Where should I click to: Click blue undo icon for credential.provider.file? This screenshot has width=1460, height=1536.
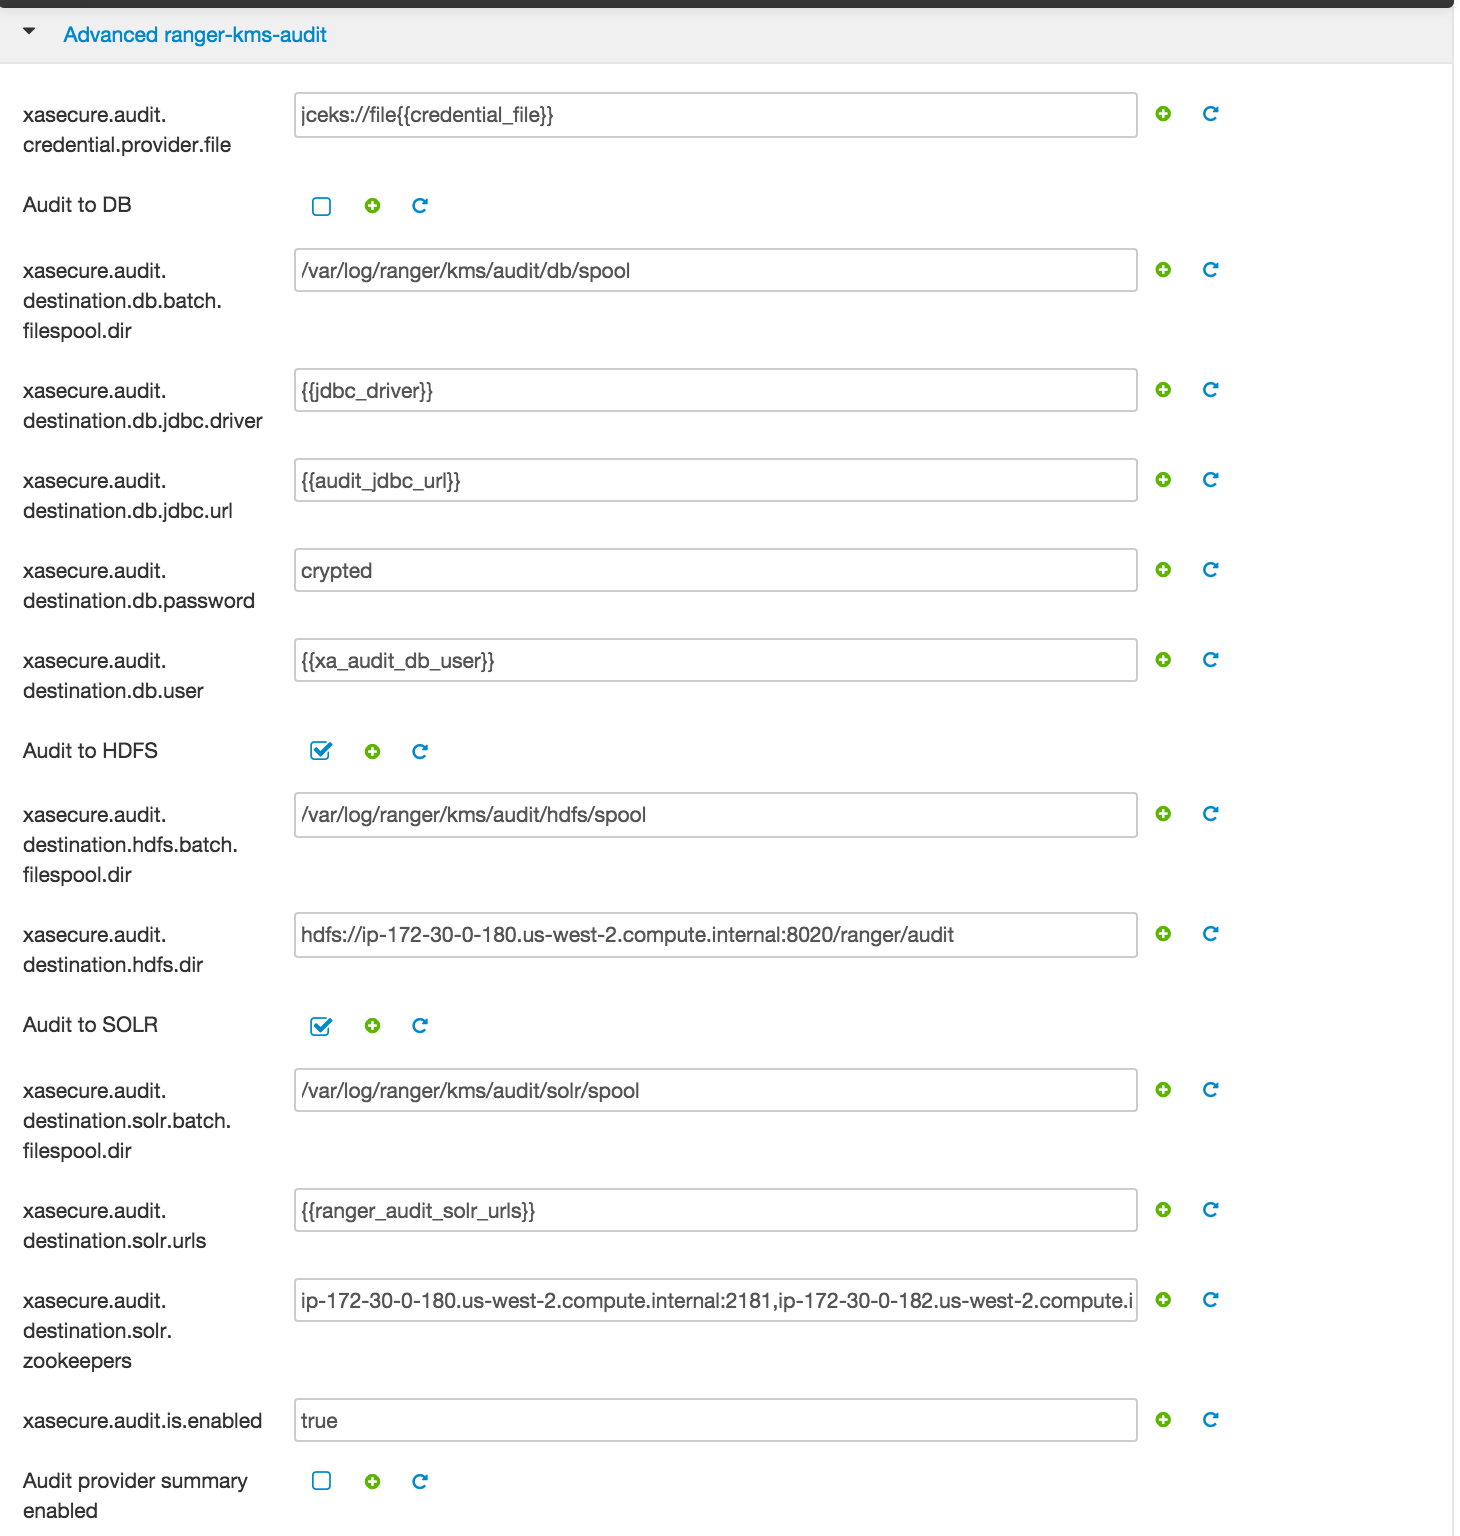point(1210,114)
